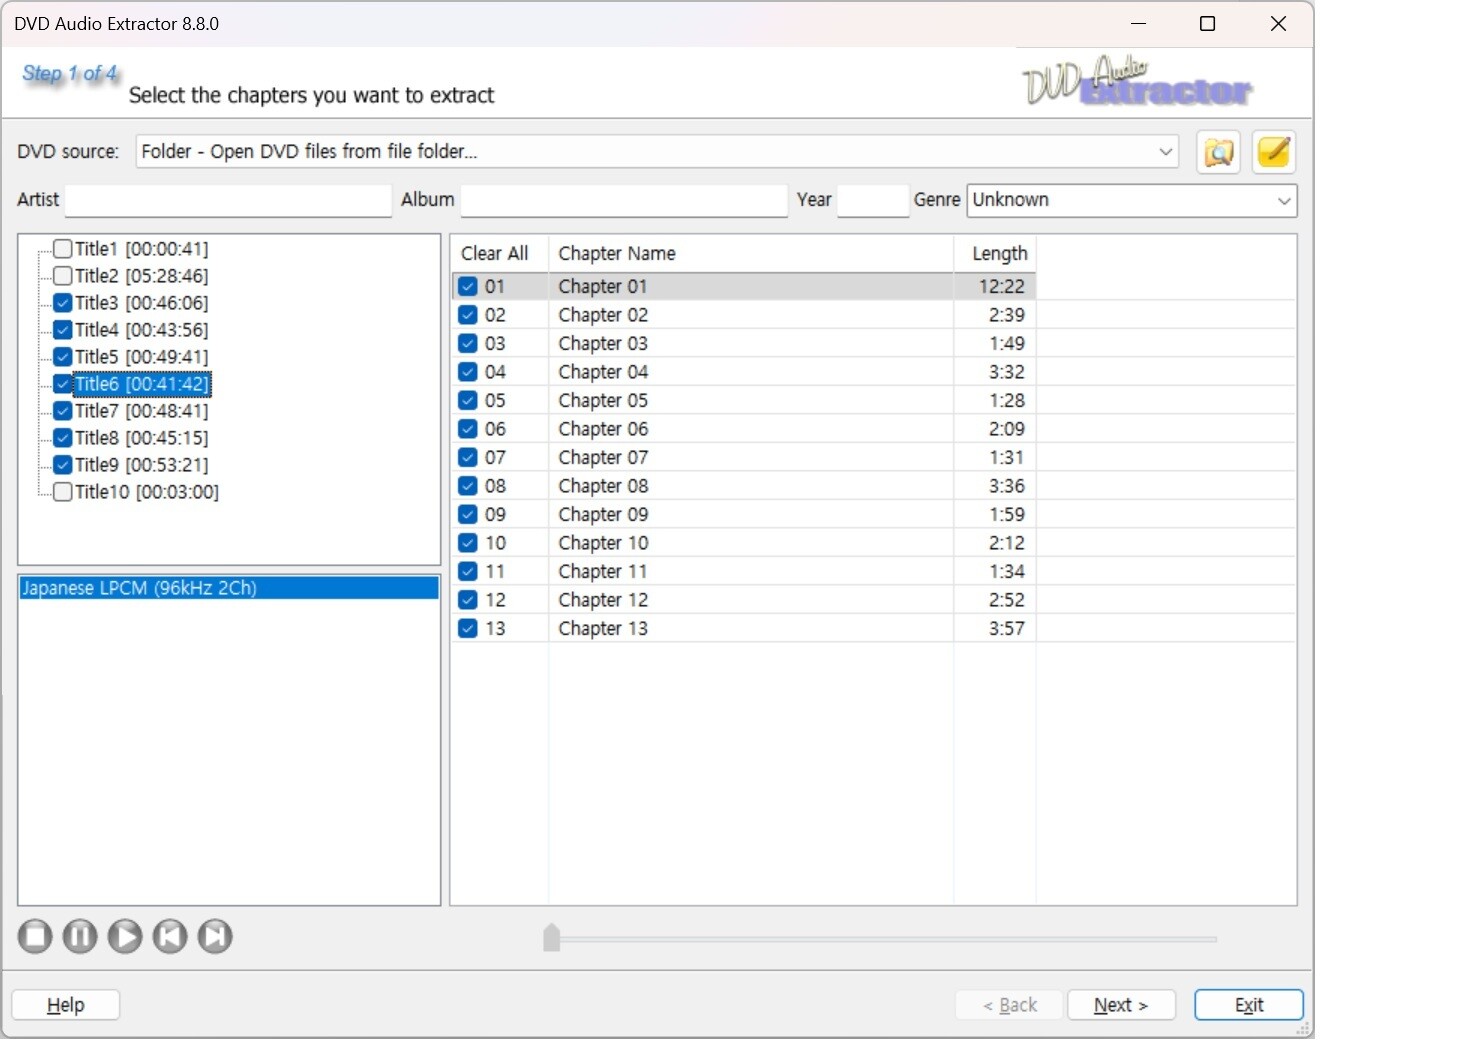Uncheck chapter 10 checkbox
This screenshot has width=1471, height=1046.
point(467,543)
